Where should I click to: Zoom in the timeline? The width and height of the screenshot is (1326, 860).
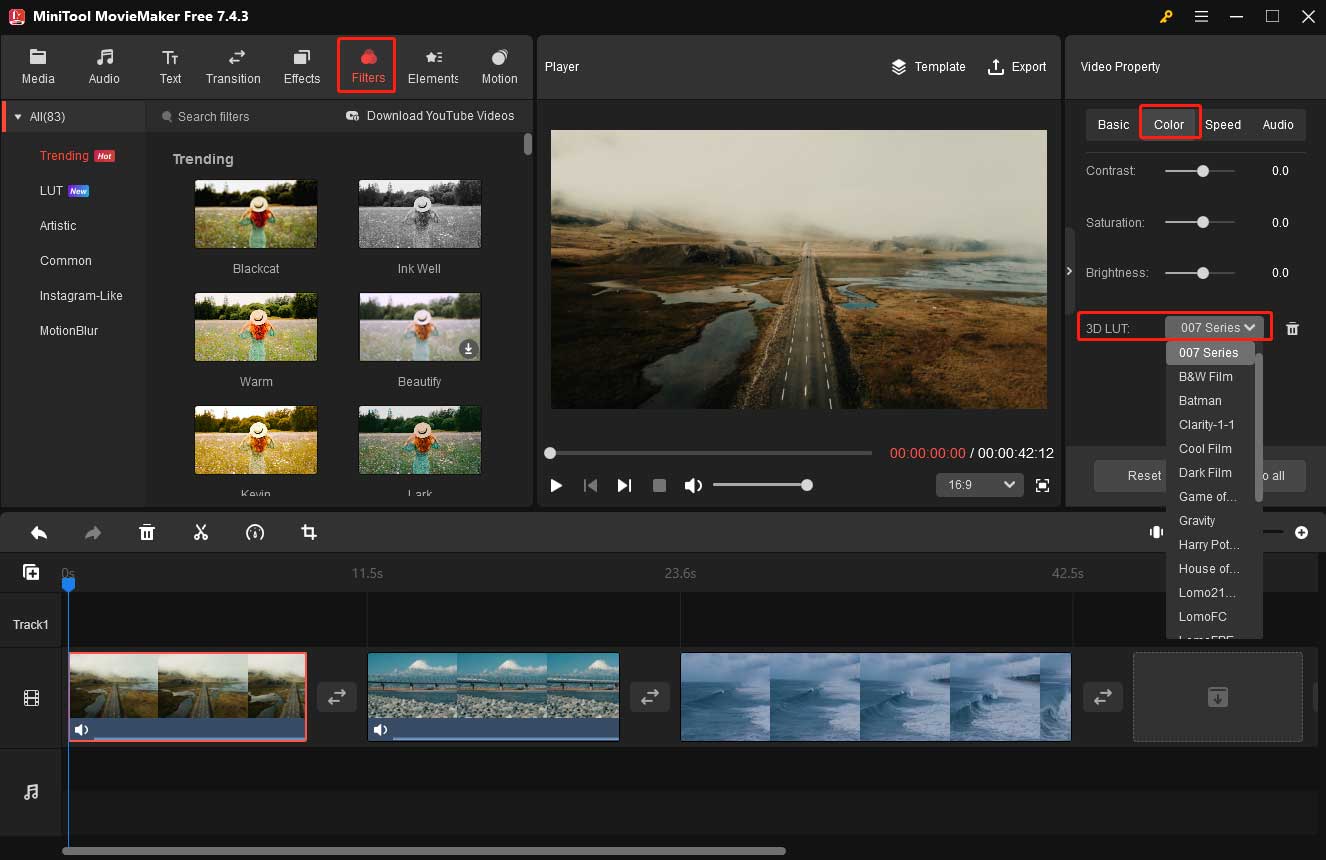pyautogui.click(x=1301, y=533)
